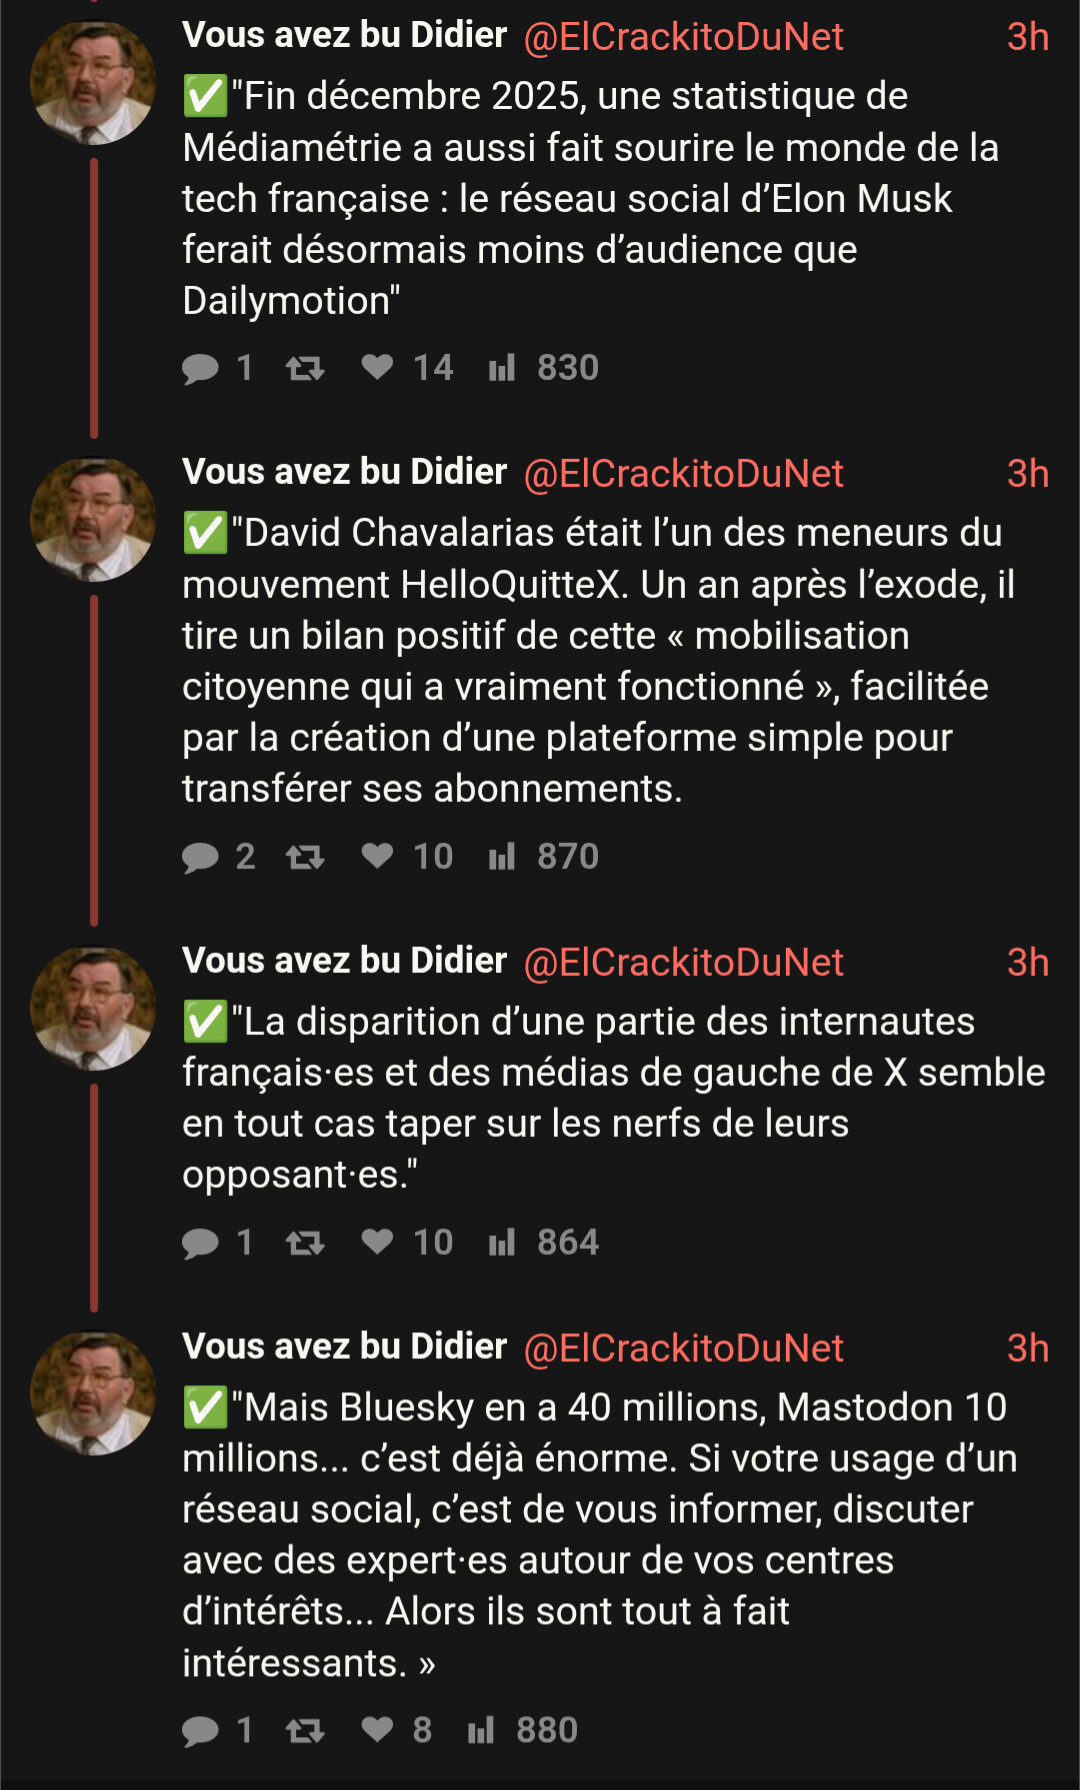Like the Médiamétrie Dailymotion tweet
This screenshot has width=1080, height=1790.
pos(377,368)
